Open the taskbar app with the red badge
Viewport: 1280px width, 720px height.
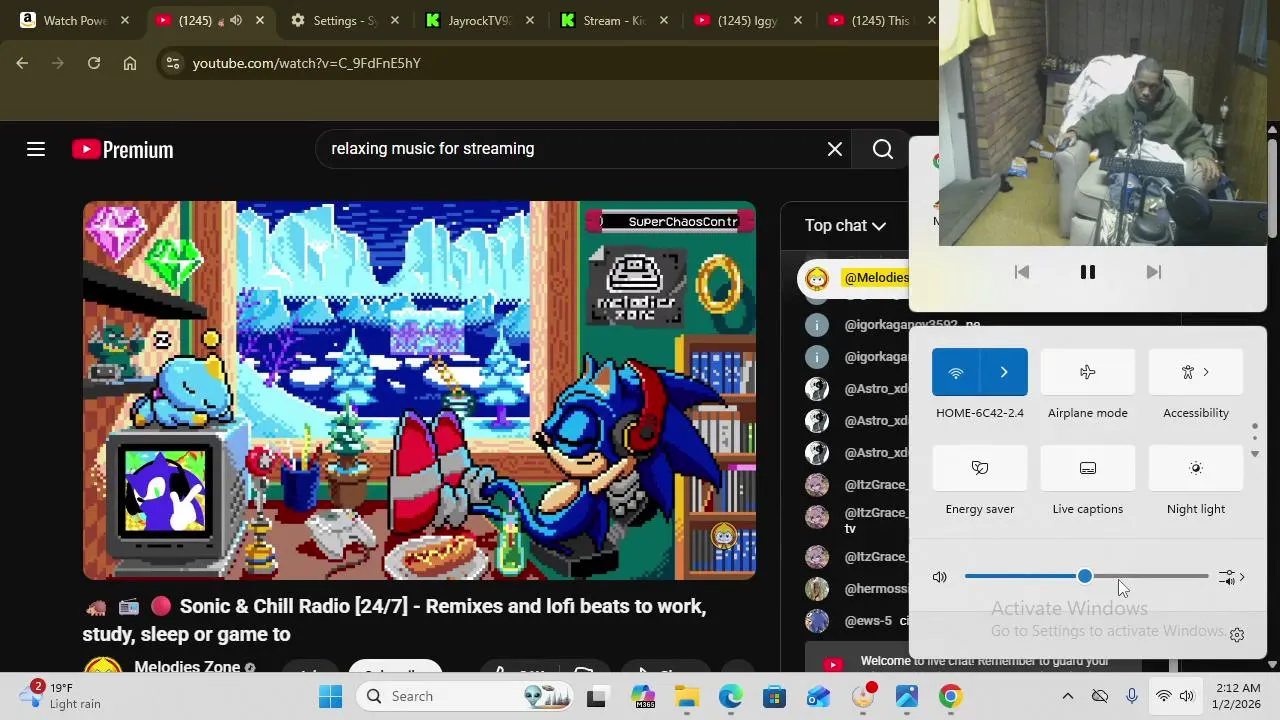pos(863,696)
